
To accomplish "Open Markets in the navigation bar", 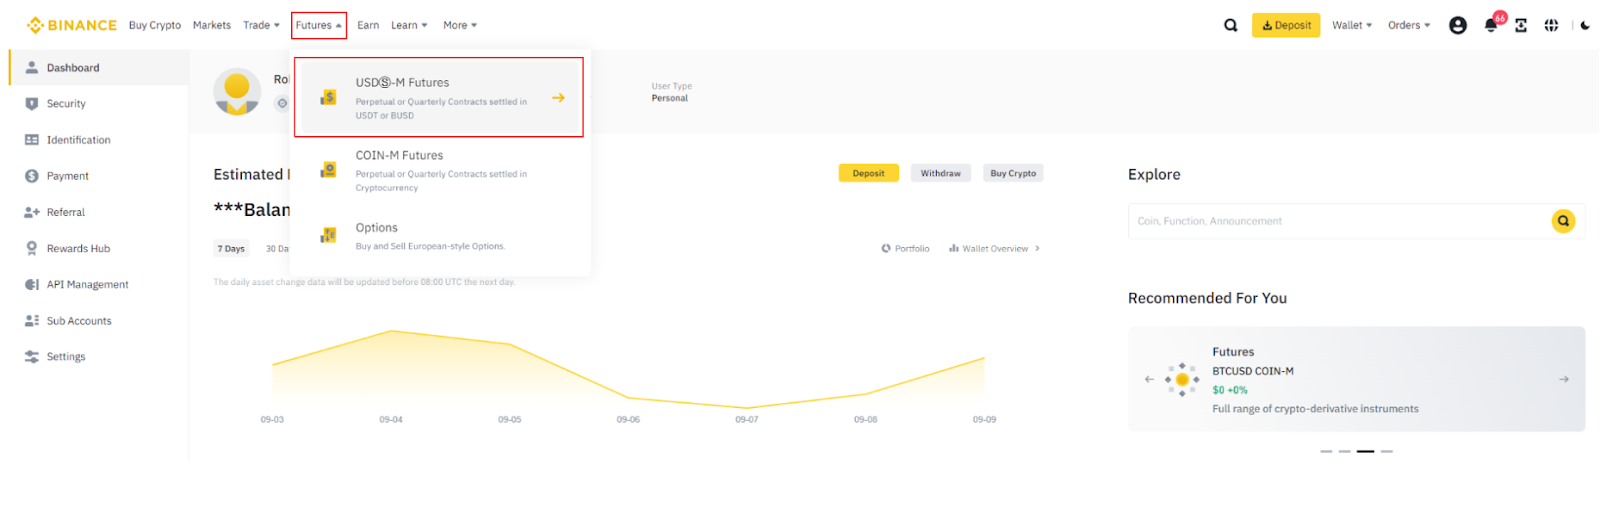I will coord(212,25).
